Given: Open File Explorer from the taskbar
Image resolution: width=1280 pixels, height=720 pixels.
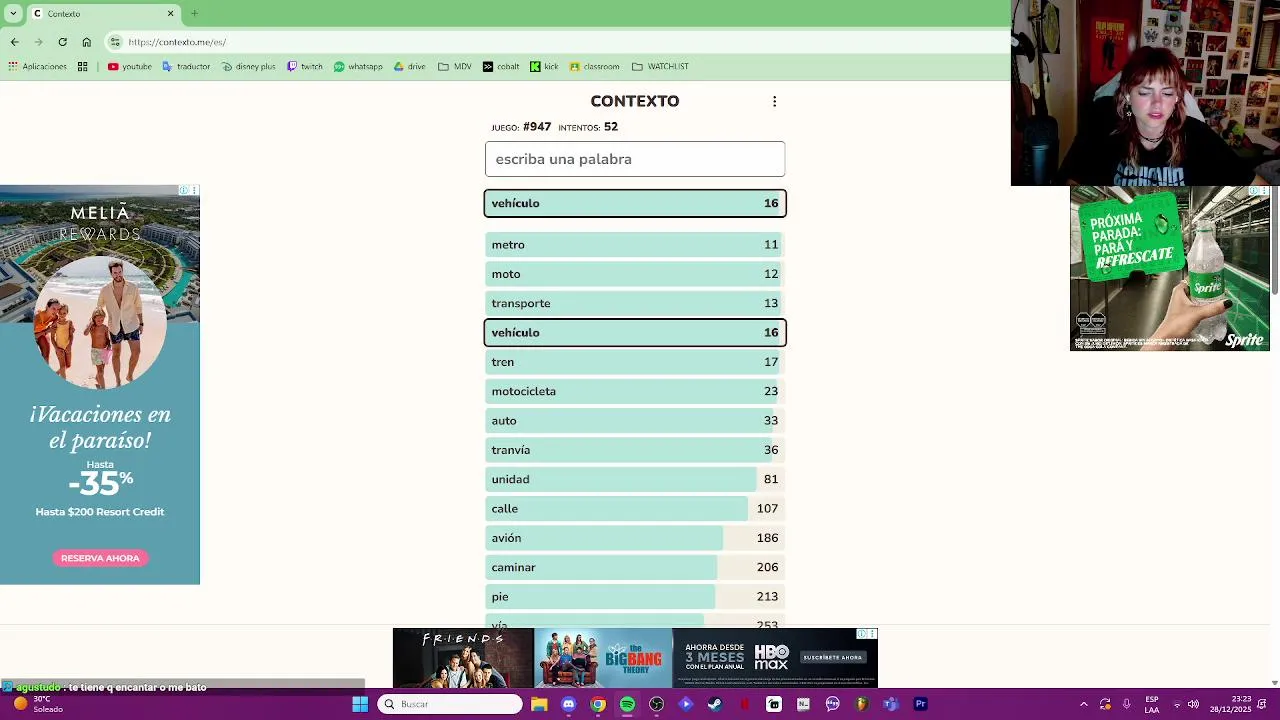Looking at the screenshot, I should click(x=539, y=704).
